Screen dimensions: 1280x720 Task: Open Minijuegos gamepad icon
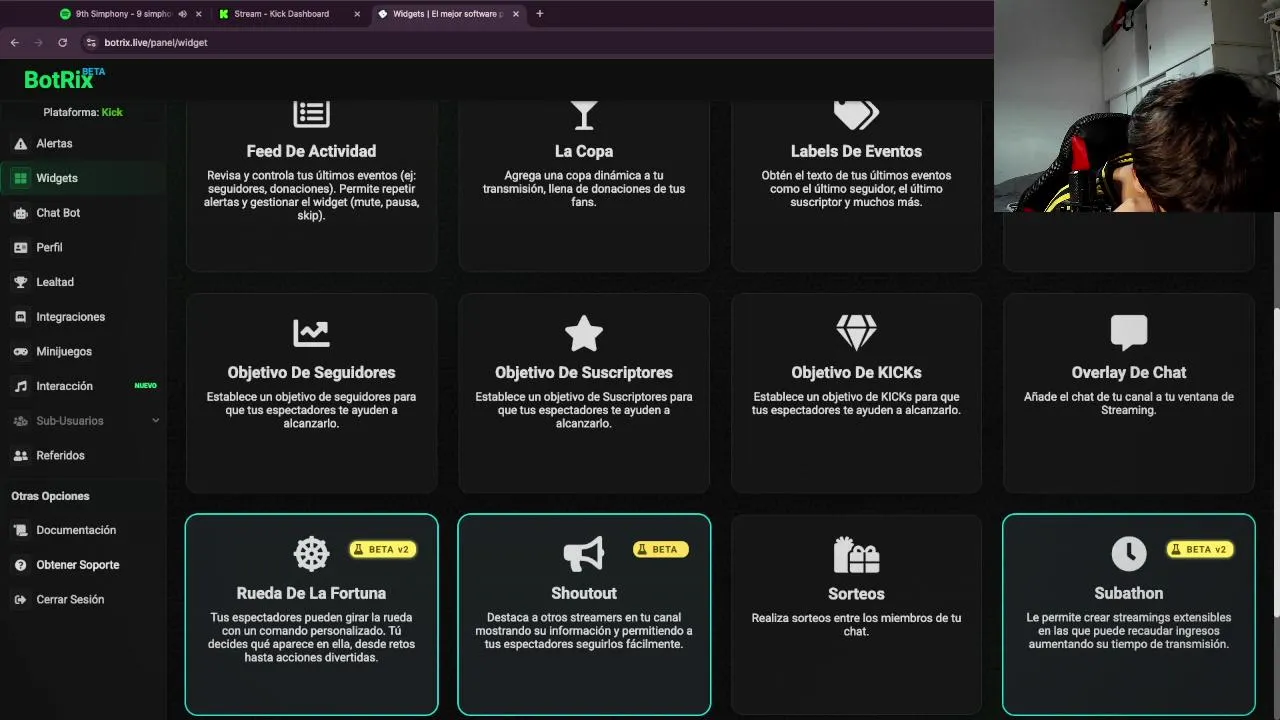(x=20, y=351)
